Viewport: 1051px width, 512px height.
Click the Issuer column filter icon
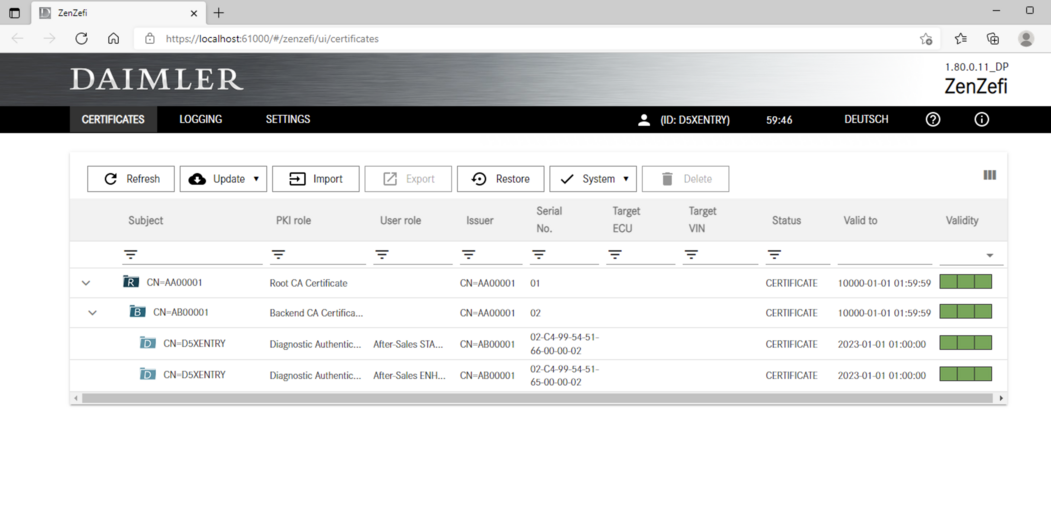(469, 255)
